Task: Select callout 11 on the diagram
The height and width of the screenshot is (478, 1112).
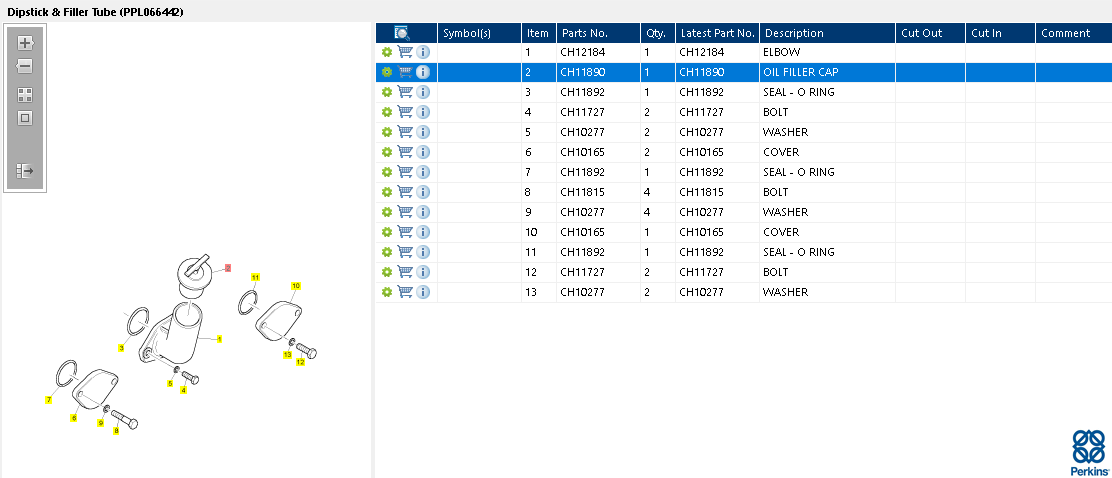Action: (255, 277)
